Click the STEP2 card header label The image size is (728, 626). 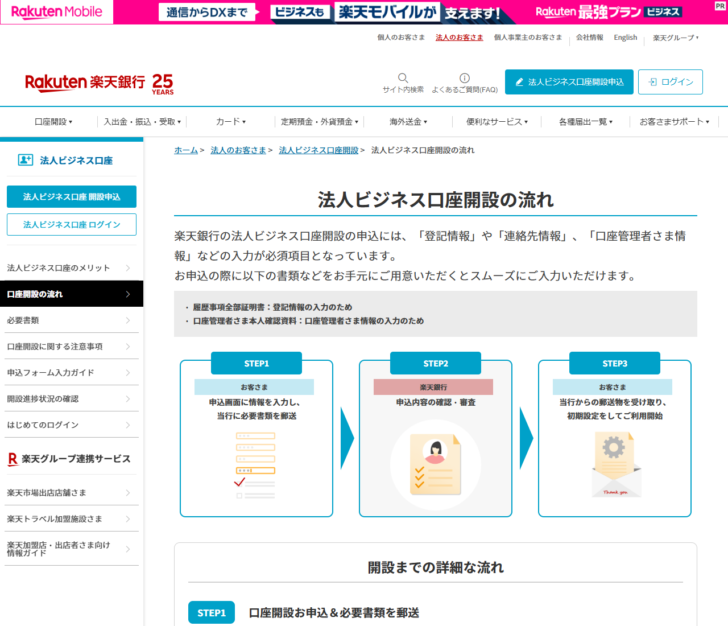coord(436,363)
